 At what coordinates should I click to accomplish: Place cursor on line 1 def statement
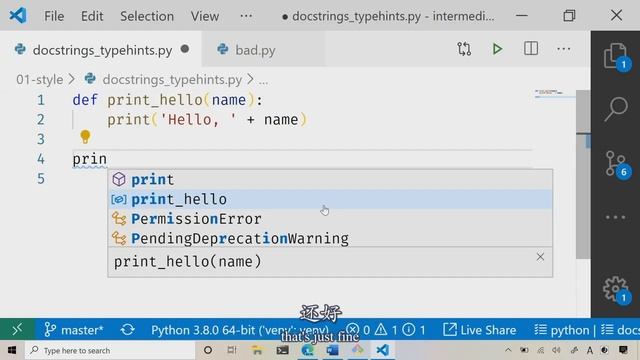[x=168, y=100]
